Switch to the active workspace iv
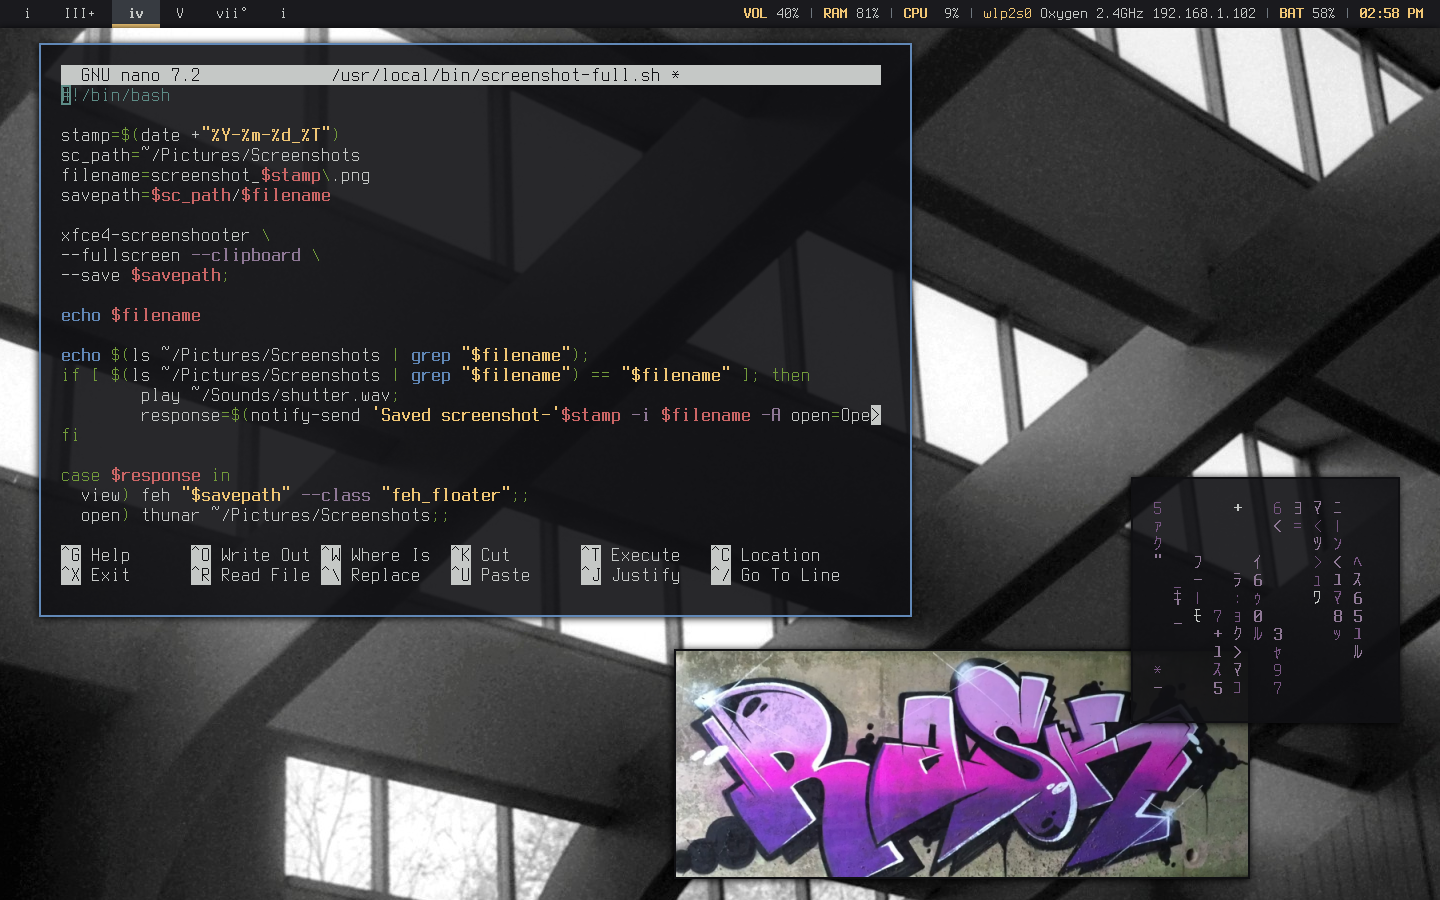 point(136,13)
